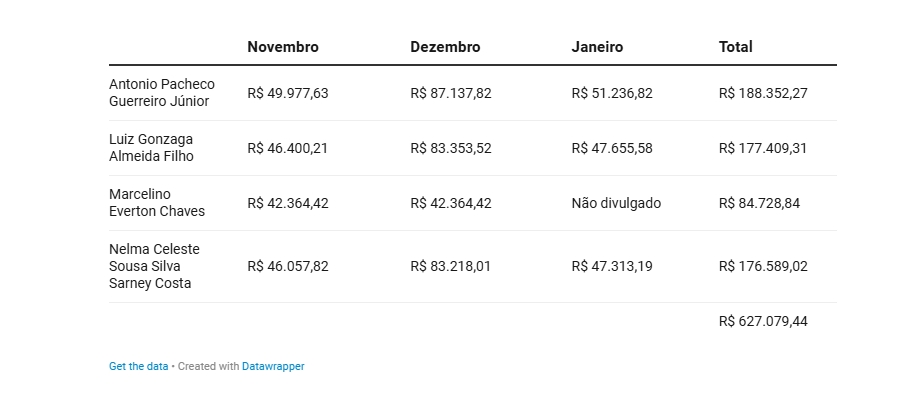Select the Total column header
Image resolution: width=912 pixels, height=405 pixels.
tap(736, 47)
